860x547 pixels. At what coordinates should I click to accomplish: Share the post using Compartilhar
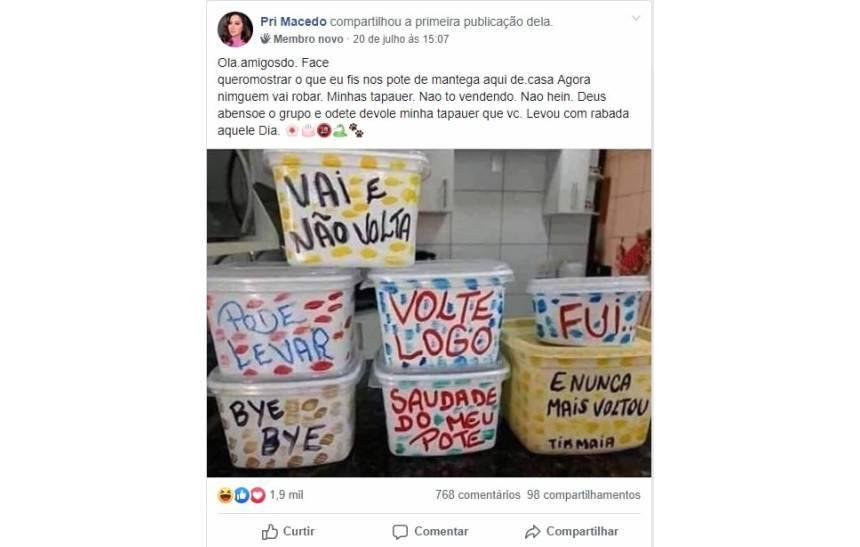coord(571,531)
